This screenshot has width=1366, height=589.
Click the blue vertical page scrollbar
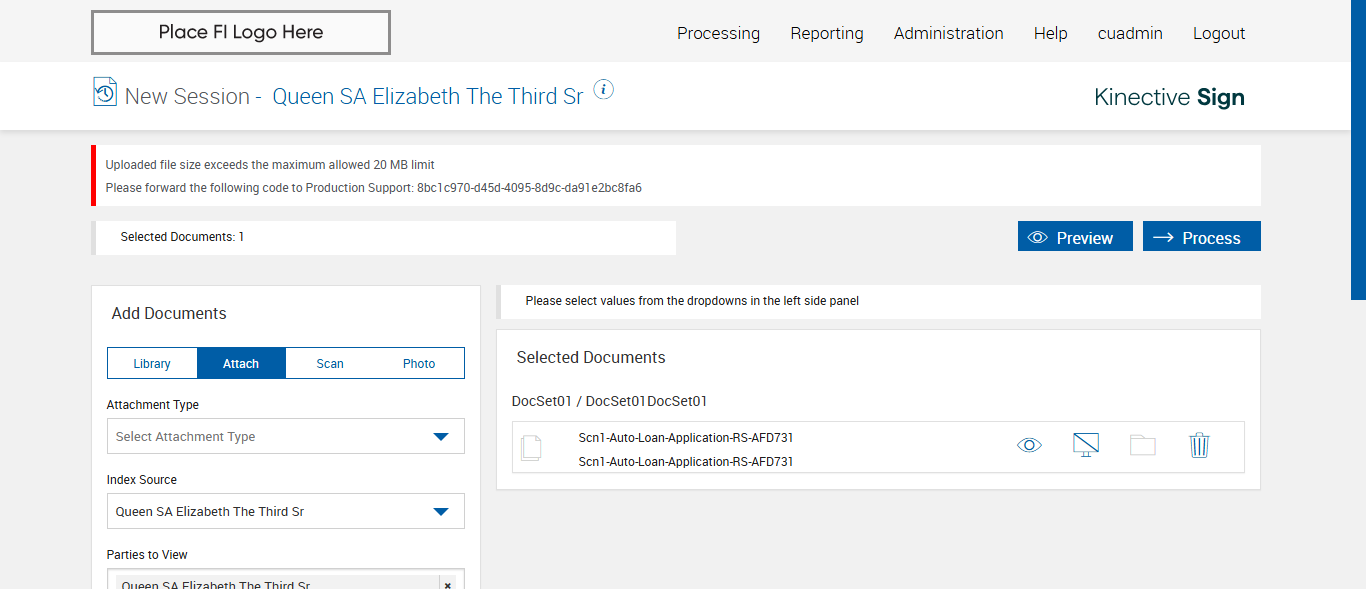pos(1358,150)
